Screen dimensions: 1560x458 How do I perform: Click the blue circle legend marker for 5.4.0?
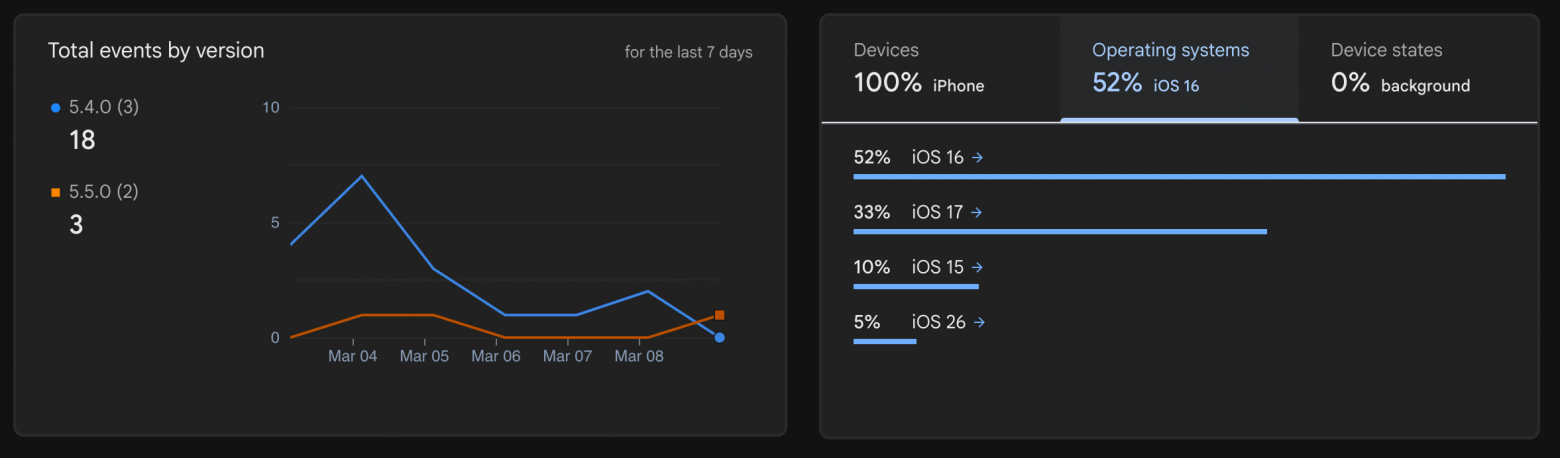click(55, 107)
